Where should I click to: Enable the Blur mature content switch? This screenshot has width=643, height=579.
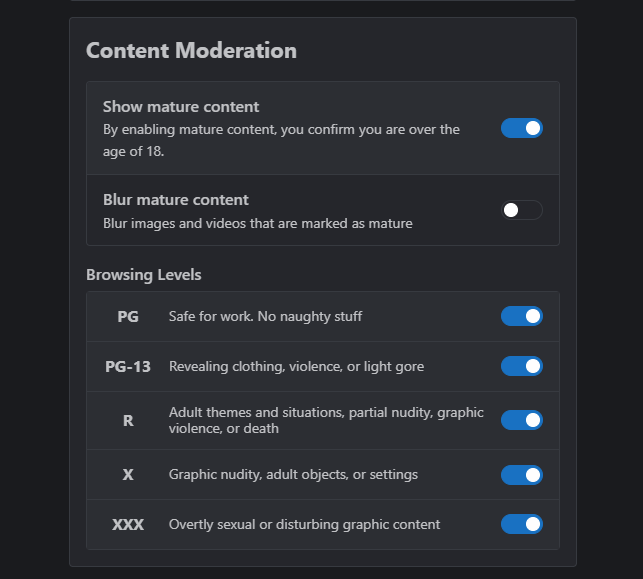(522, 210)
